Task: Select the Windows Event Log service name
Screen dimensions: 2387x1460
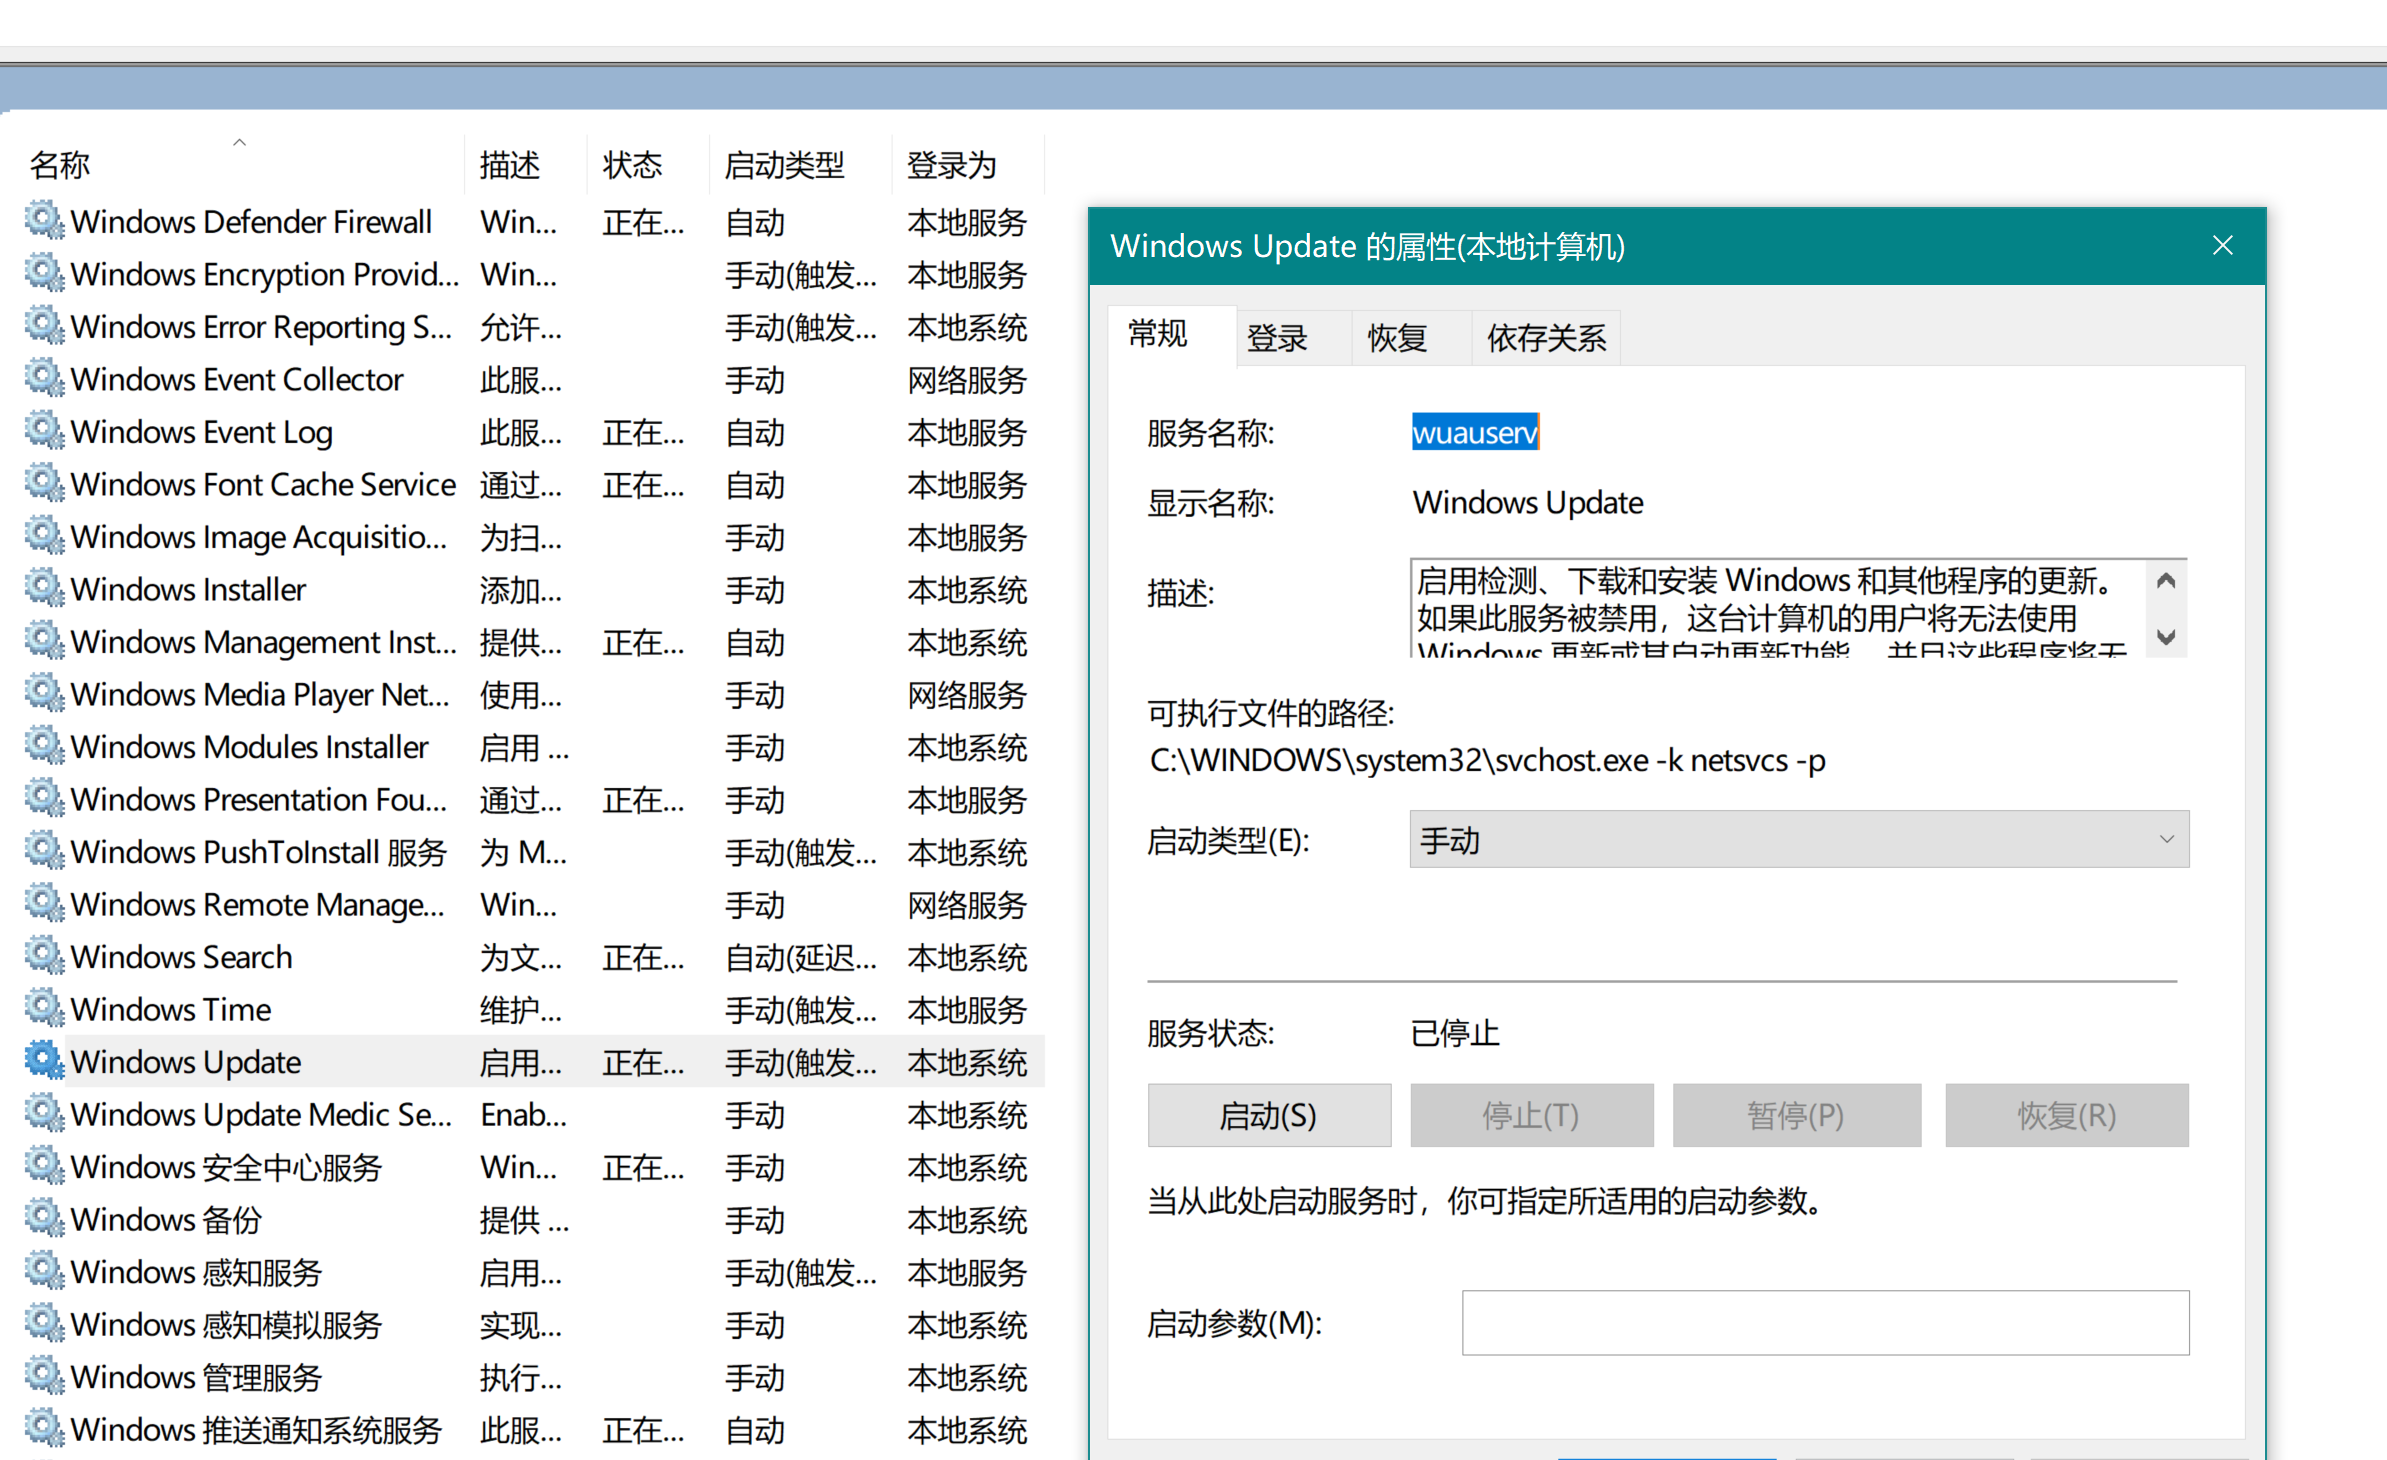Action: [202, 432]
